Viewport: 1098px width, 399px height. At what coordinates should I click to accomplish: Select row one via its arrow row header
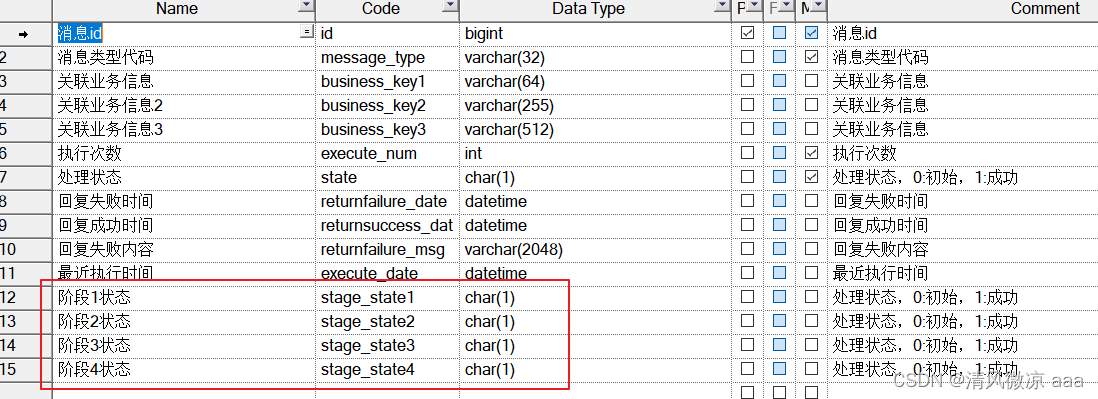(26, 33)
